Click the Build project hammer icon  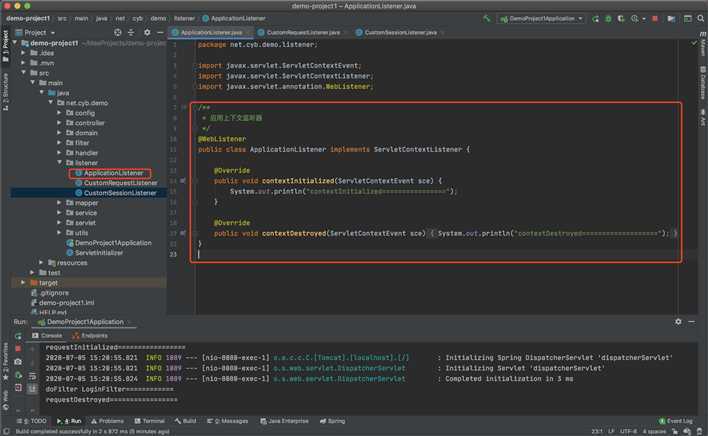click(x=486, y=19)
